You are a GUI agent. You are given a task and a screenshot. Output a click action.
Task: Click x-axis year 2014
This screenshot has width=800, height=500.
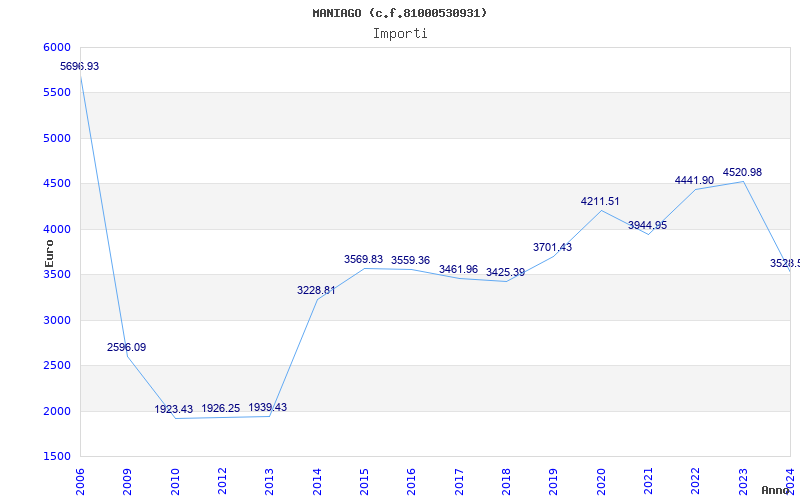[x=317, y=482]
